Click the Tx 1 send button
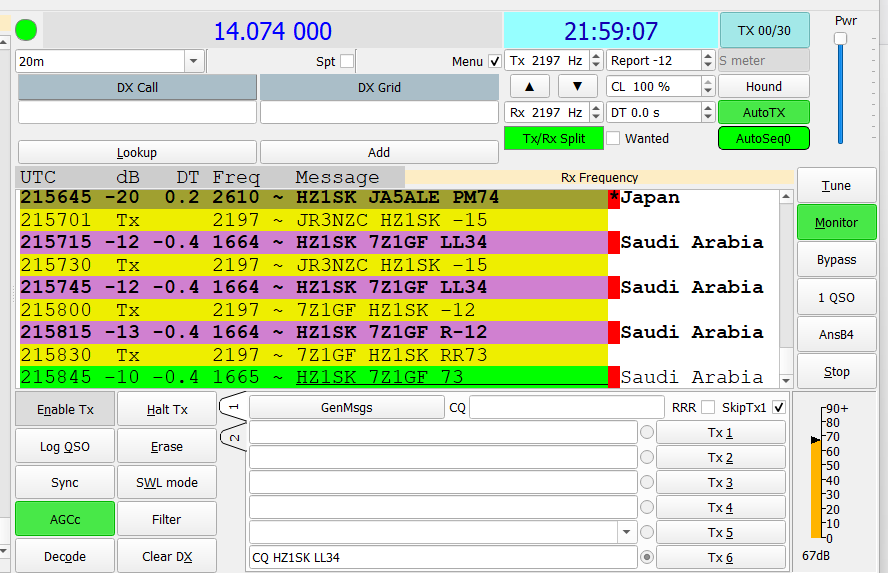This screenshot has height=573, width=888. pyautogui.click(x=720, y=433)
